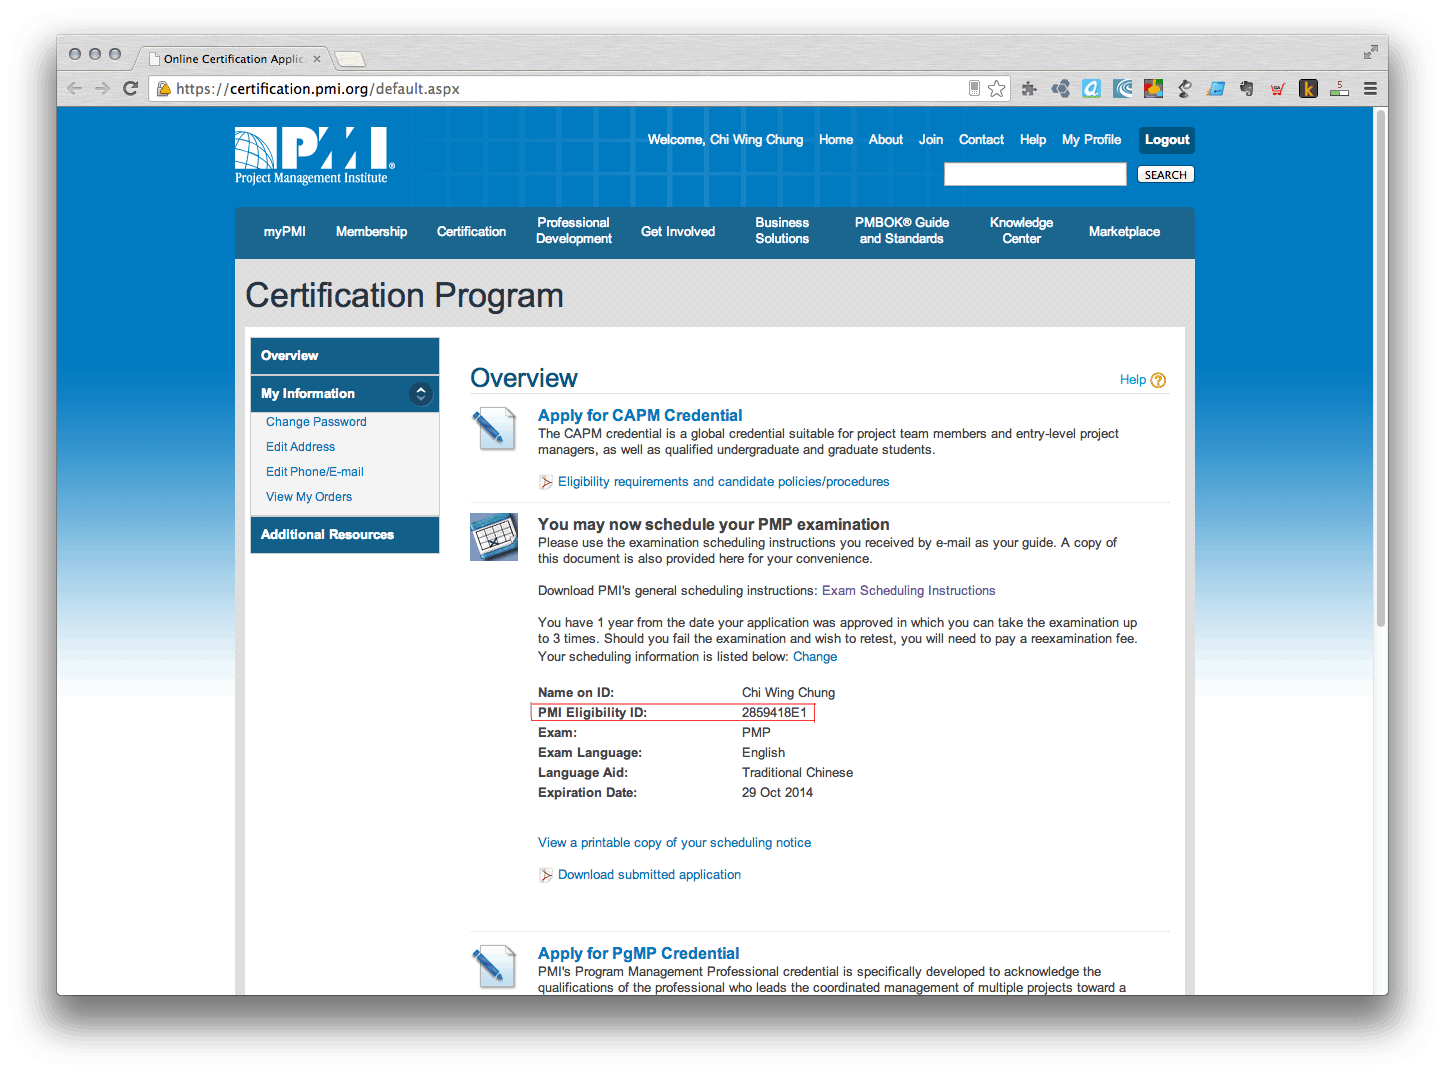The height and width of the screenshot is (1074, 1445).
Task: Click the pencil document icon beside CAPM Credential
Action: click(494, 429)
